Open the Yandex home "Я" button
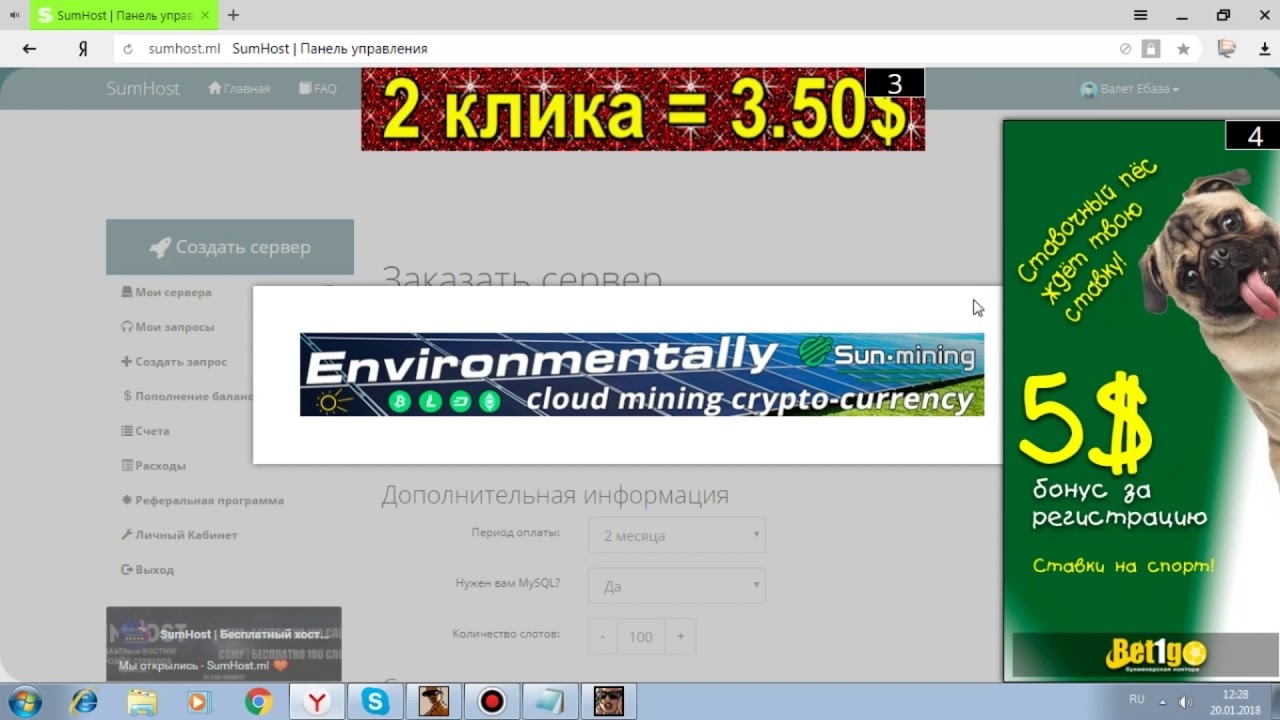 [x=83, y=49]
